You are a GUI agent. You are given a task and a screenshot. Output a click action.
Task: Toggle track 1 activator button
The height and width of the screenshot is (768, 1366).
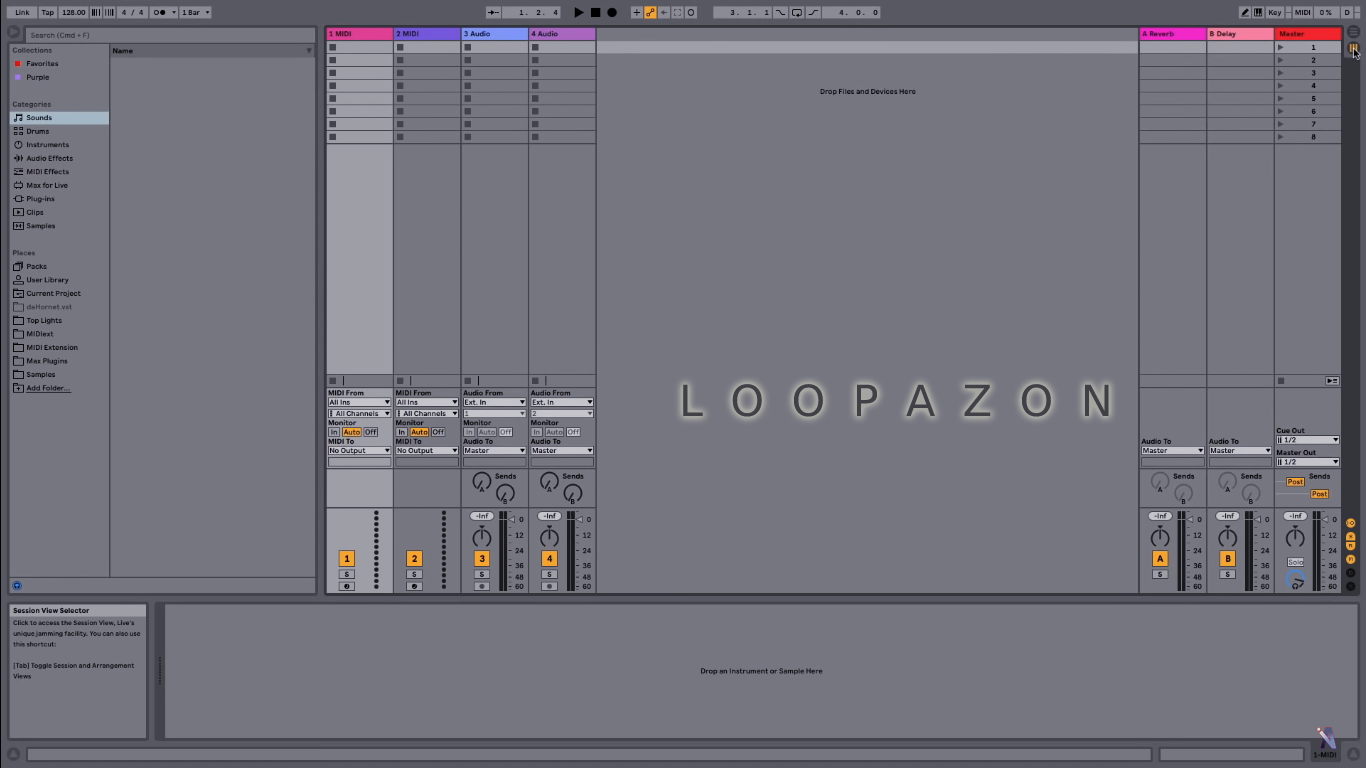347,559
